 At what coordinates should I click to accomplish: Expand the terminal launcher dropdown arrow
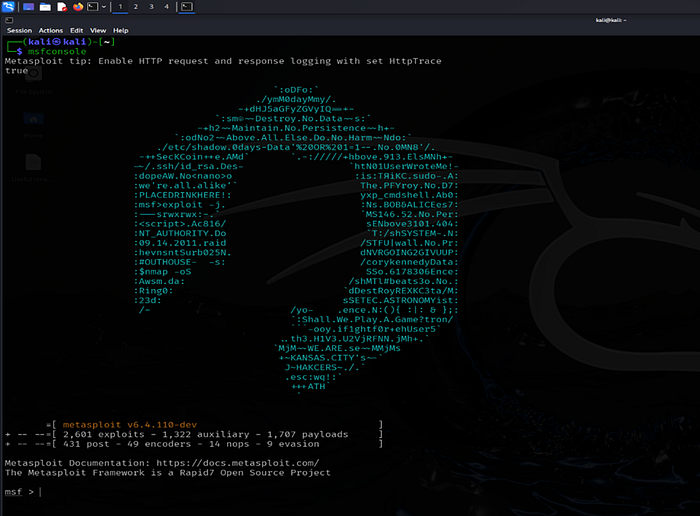click(104, 7)
